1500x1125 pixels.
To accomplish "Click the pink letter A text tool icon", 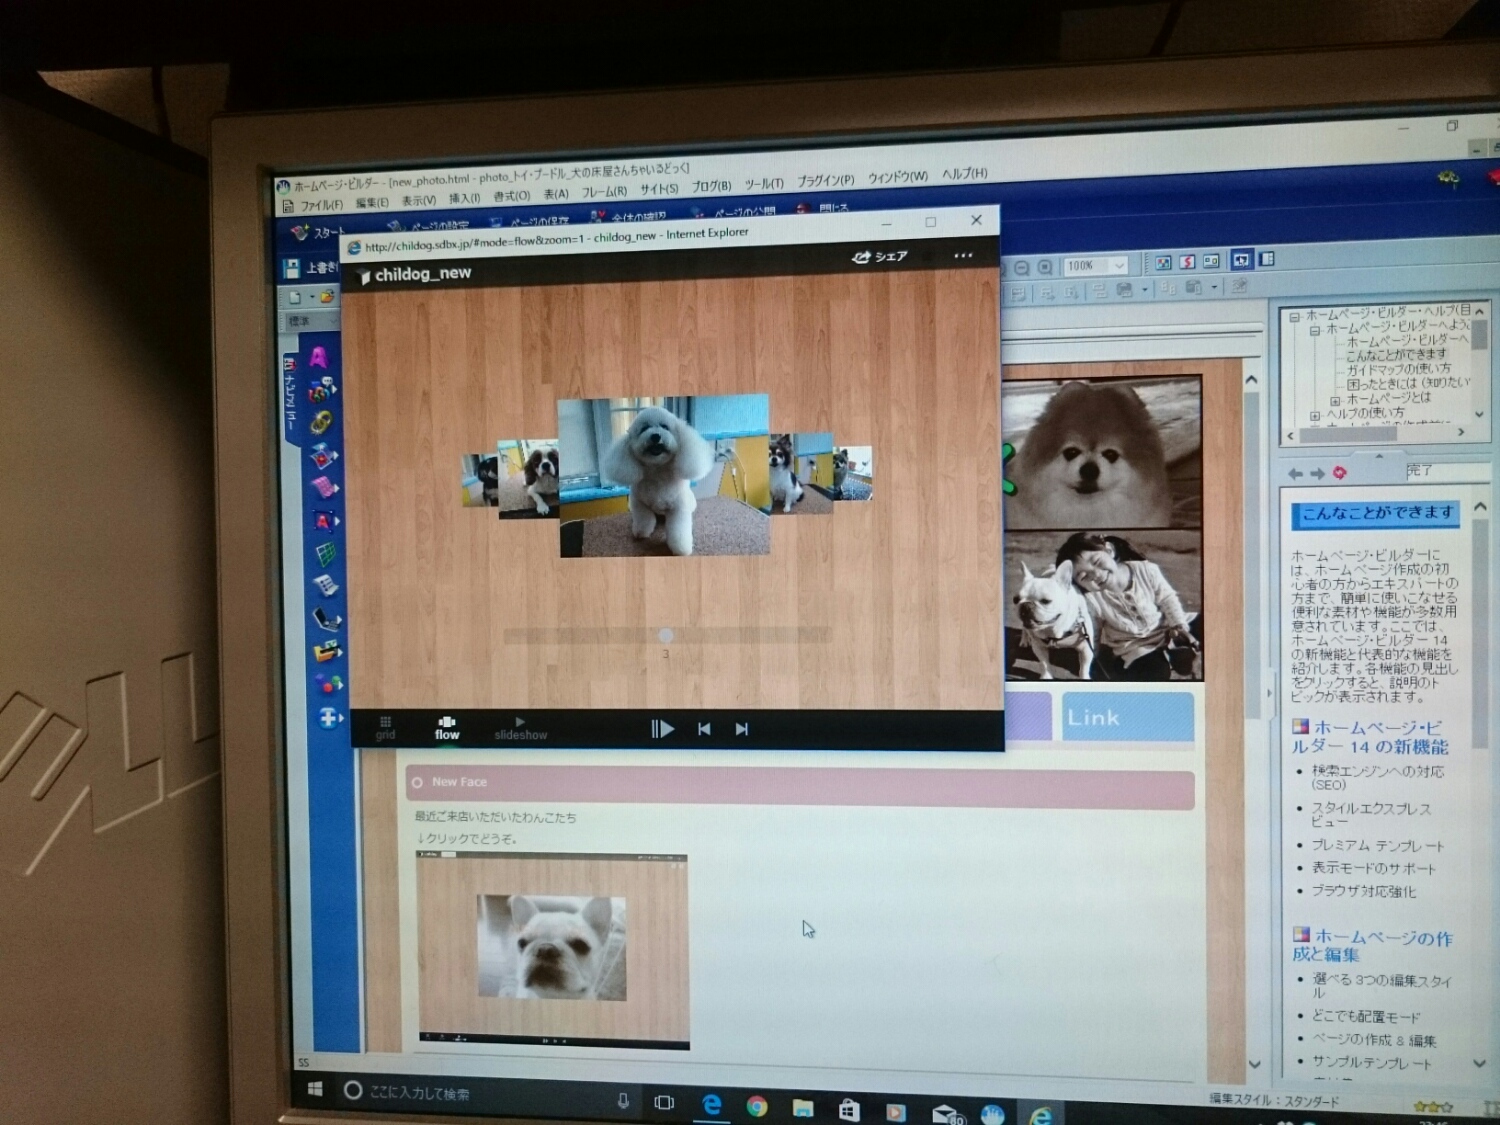I will pos(319,356).
